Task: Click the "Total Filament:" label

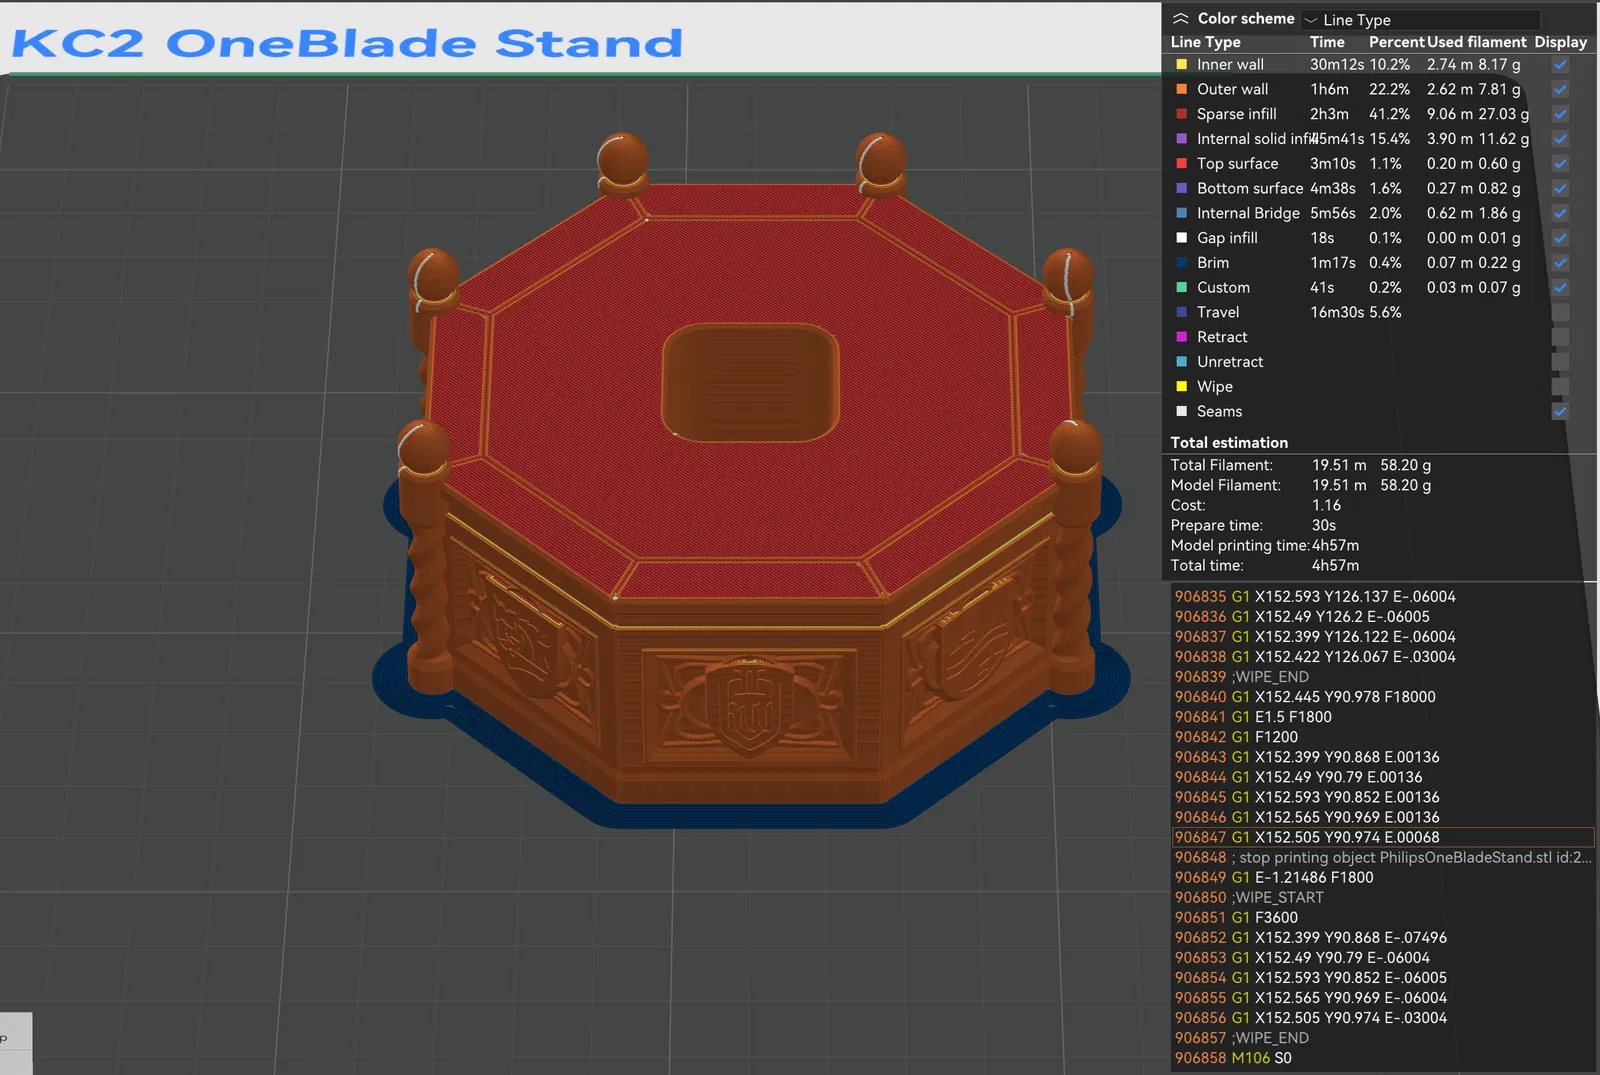Action: (x=1222, y=465)
